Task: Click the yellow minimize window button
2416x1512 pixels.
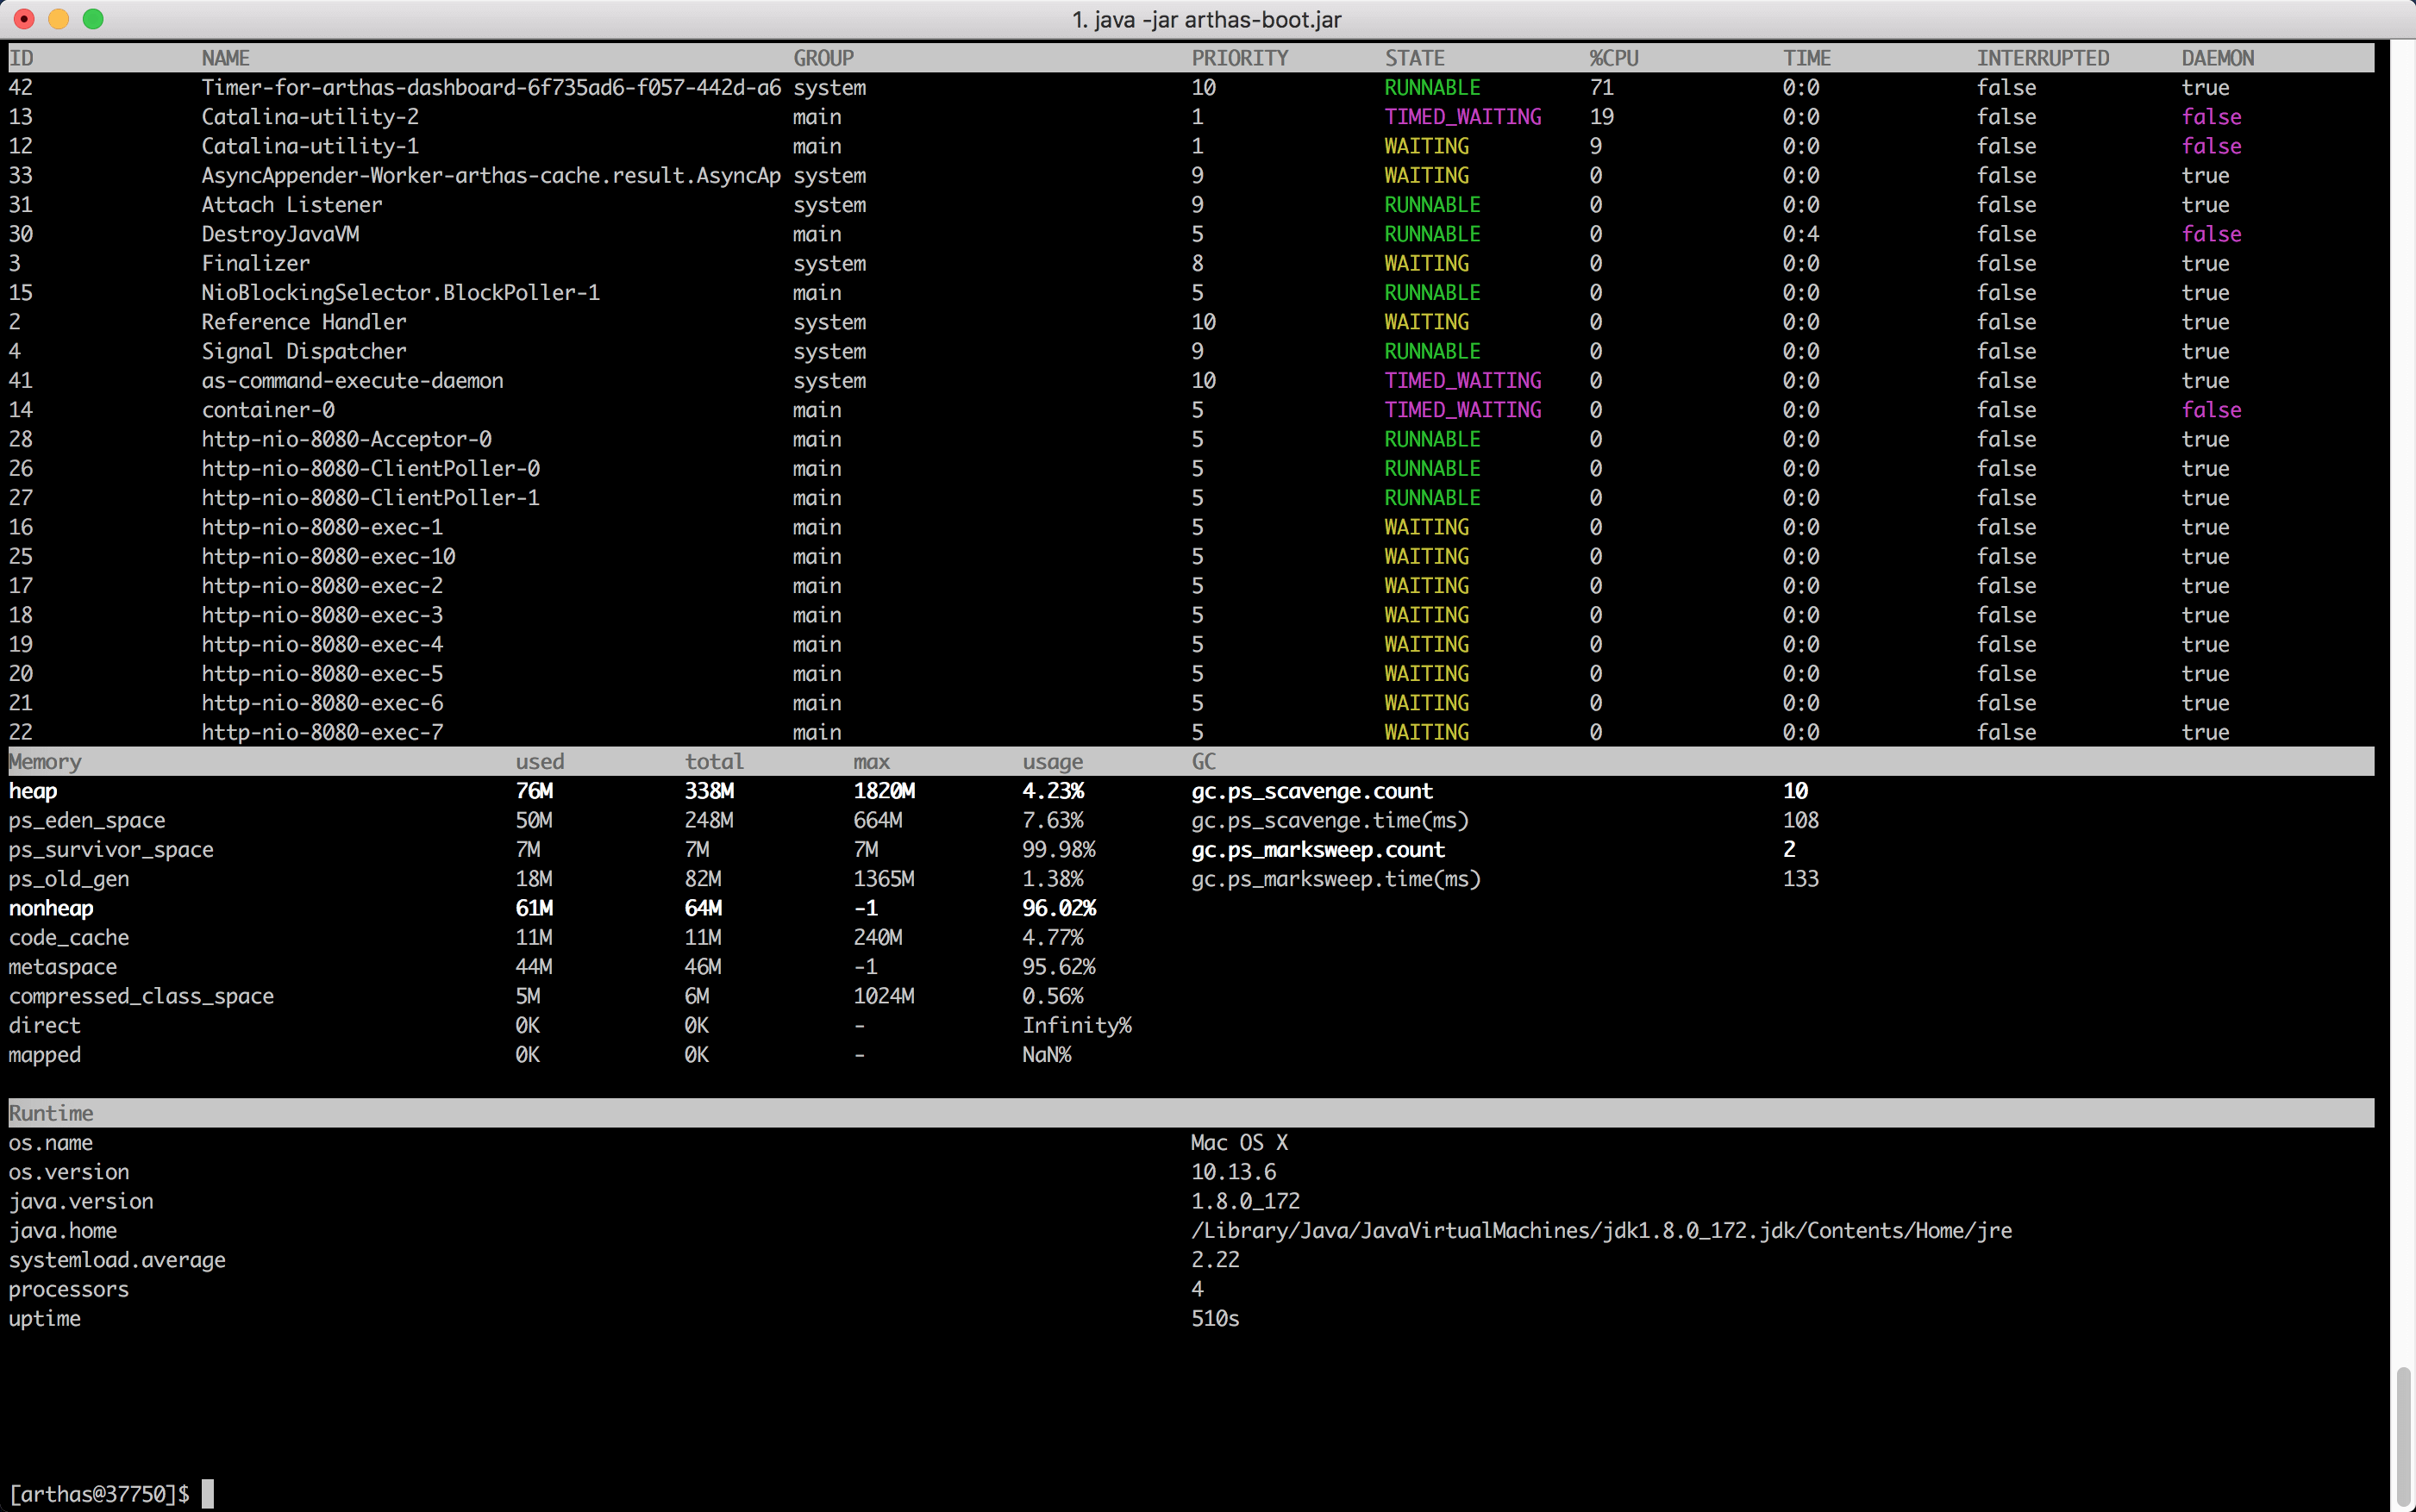Action: point(58,19)
